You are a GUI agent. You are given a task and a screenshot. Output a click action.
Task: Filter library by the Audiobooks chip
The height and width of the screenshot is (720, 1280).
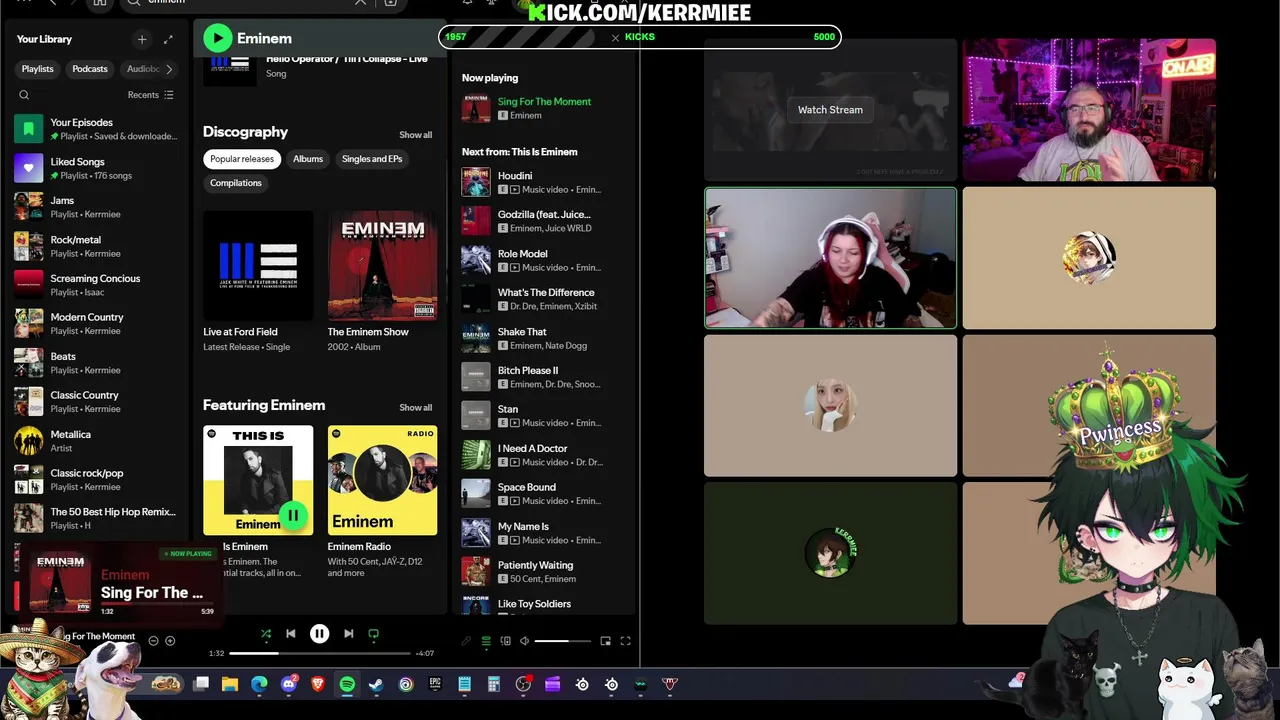point(141,69)
